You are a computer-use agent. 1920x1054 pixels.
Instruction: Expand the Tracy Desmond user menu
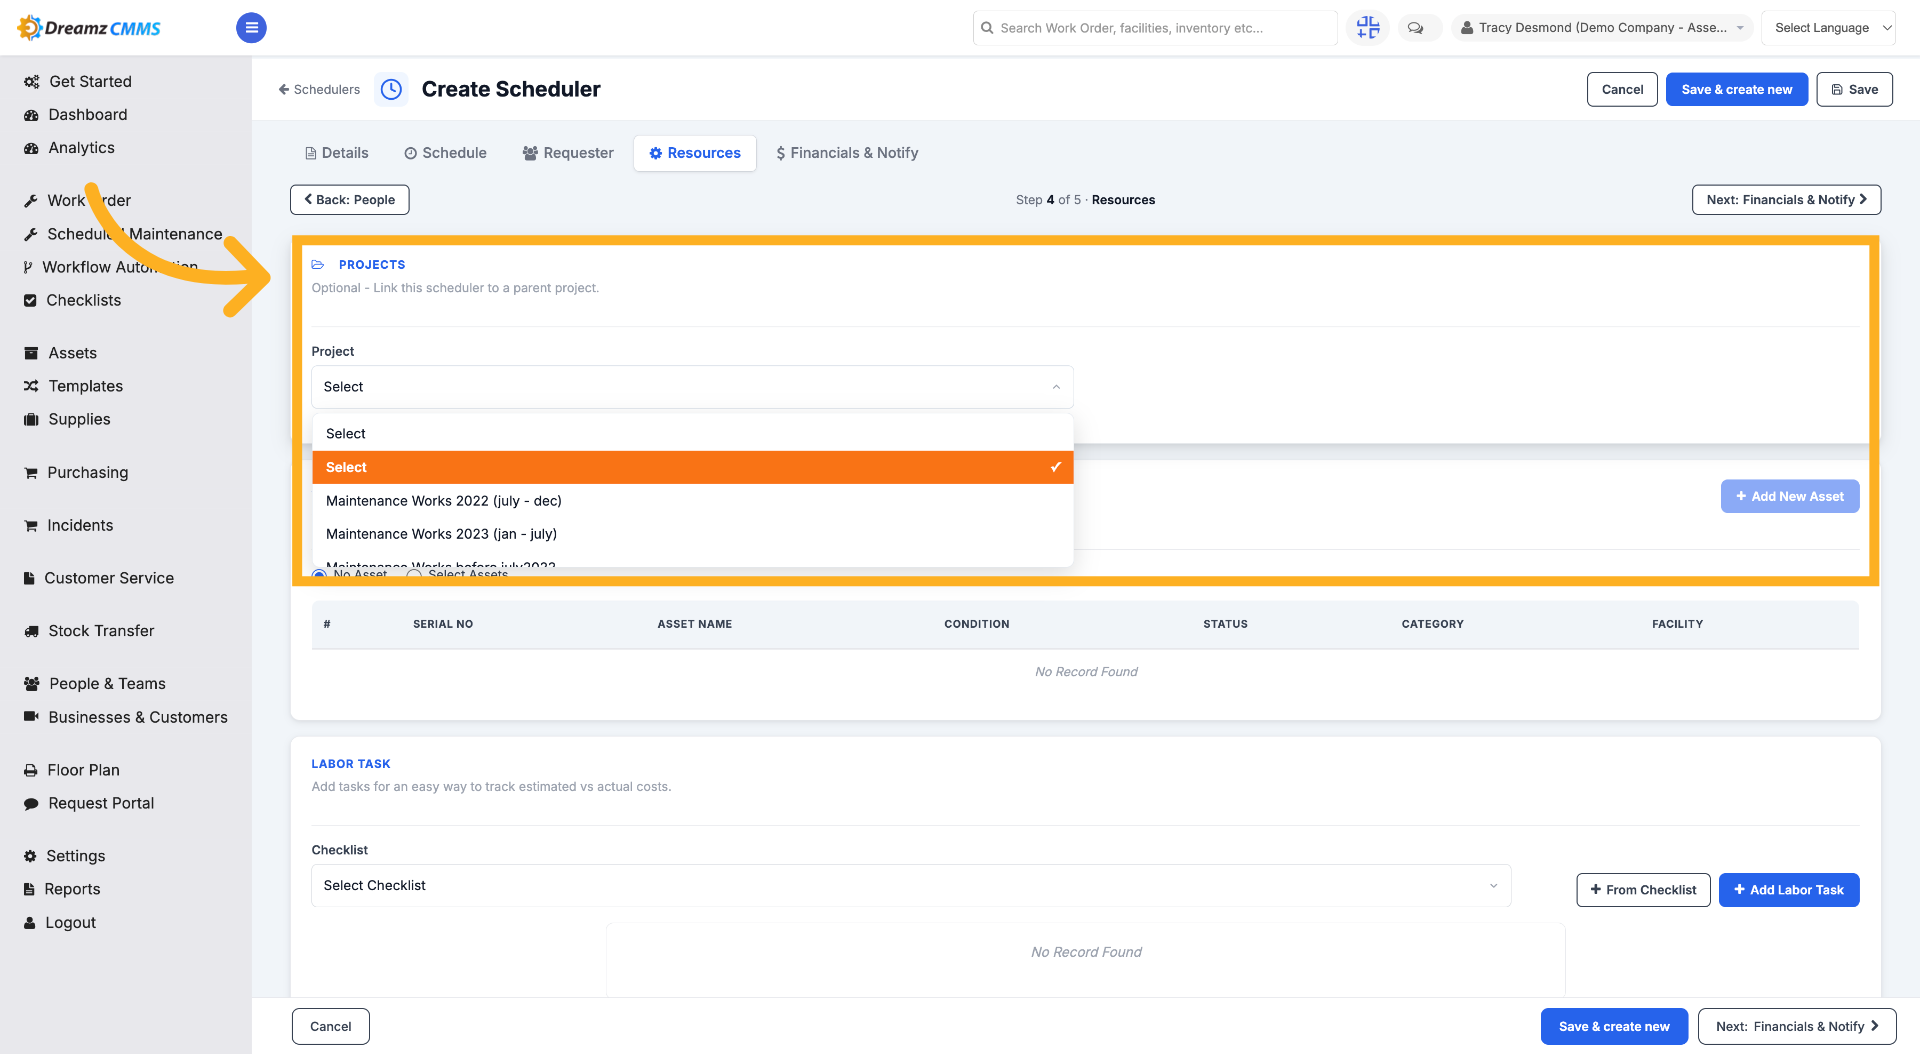[1602, 28]
